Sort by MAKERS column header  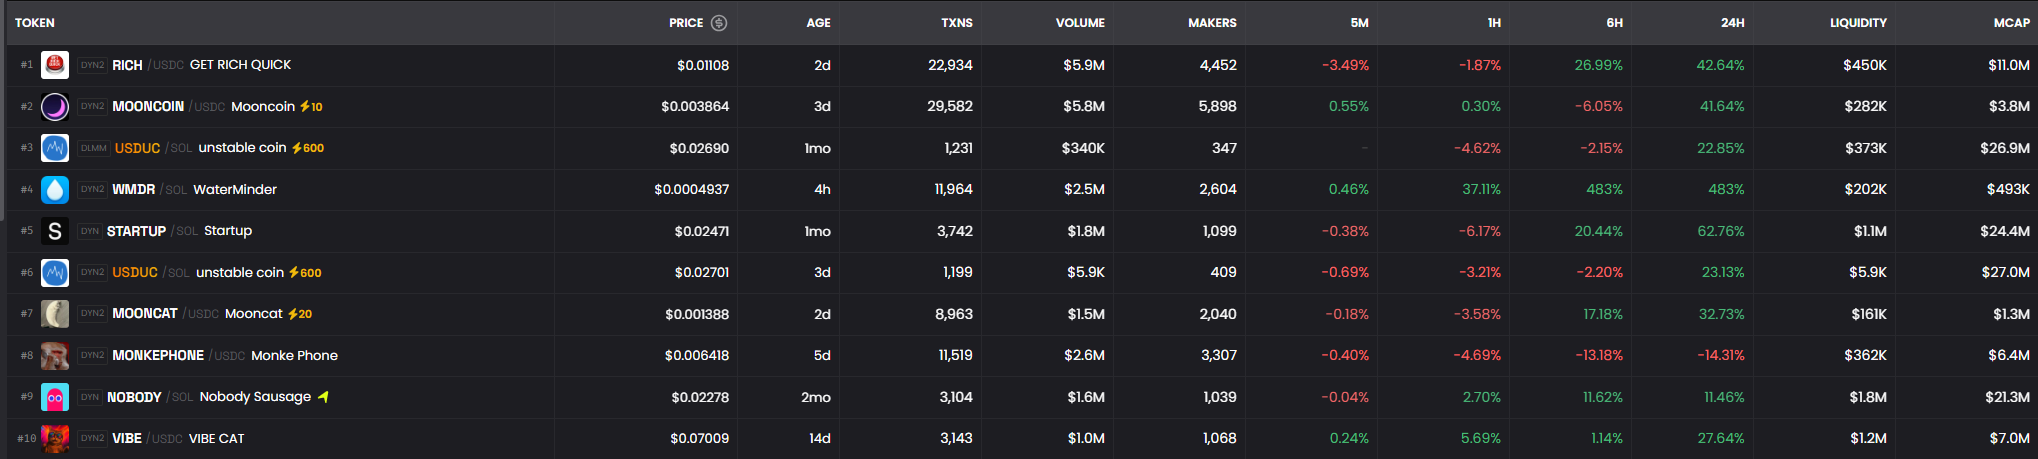click(x=1212, y=22)
